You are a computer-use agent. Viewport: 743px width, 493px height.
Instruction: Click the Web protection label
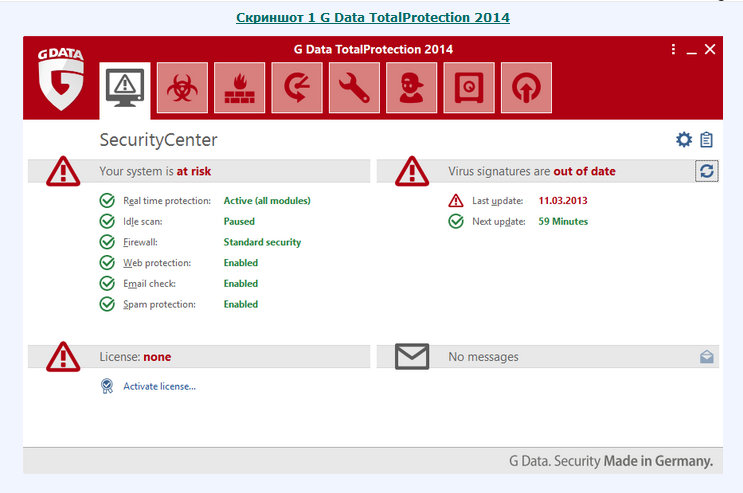point(157,263)
